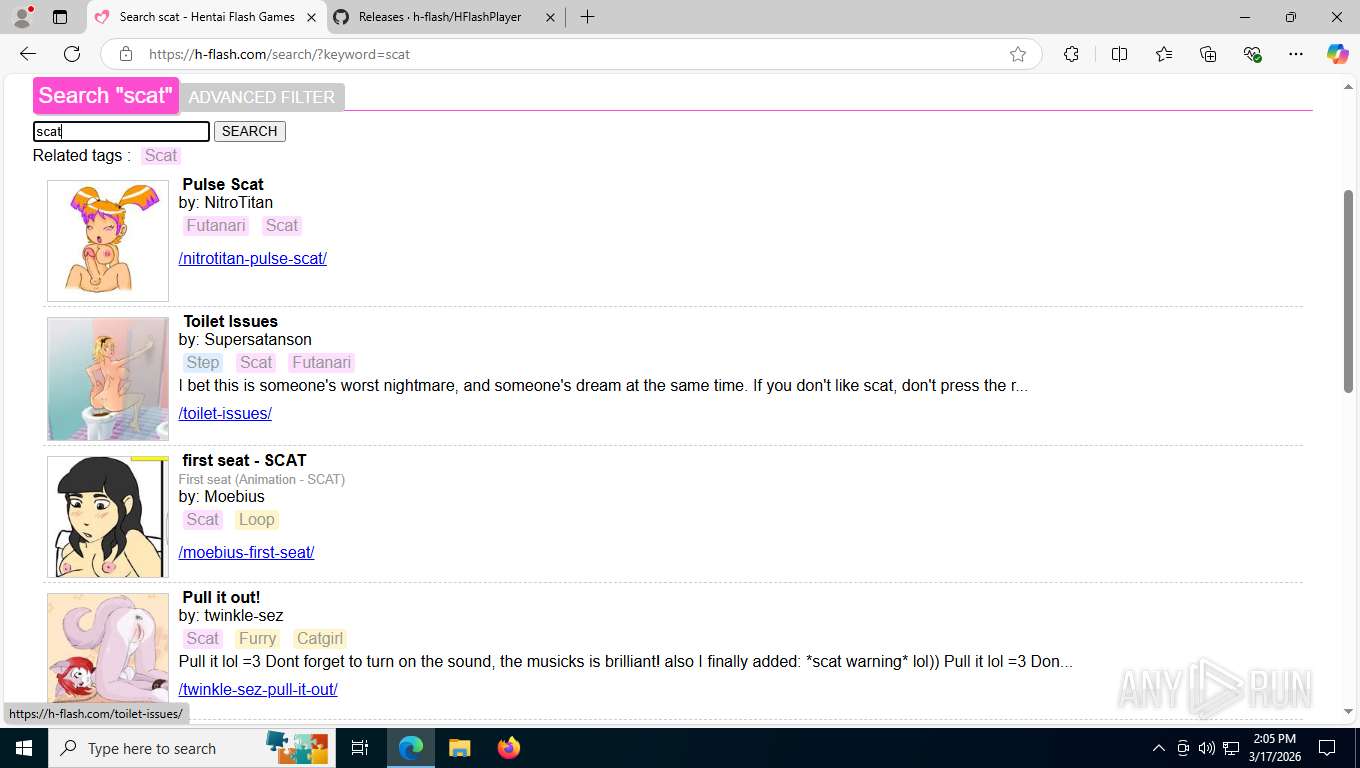Reload the page with the refresh icon
Viewport: 1360px width, 768px height.
pyautogui.click(x=72, y=54)
